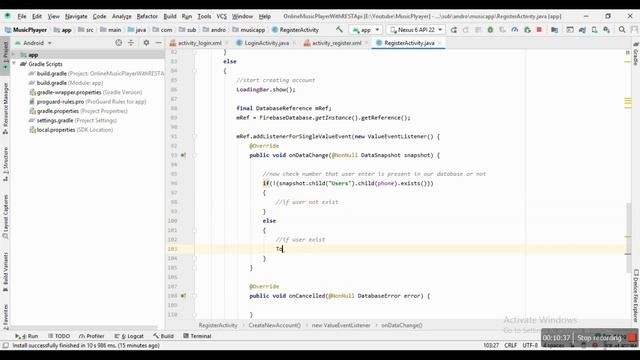Fold the else block at line 84

click(195, 71)
